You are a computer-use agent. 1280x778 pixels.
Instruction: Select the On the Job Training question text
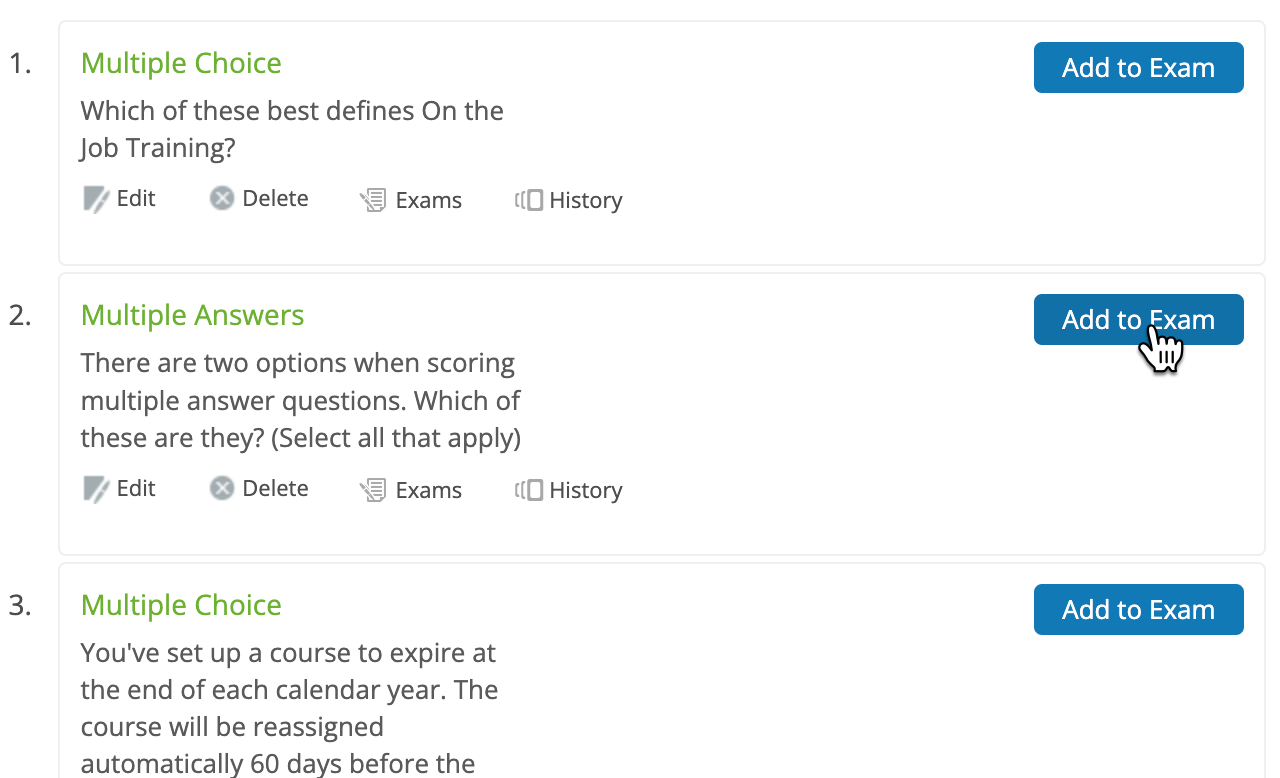pos(291,129)
